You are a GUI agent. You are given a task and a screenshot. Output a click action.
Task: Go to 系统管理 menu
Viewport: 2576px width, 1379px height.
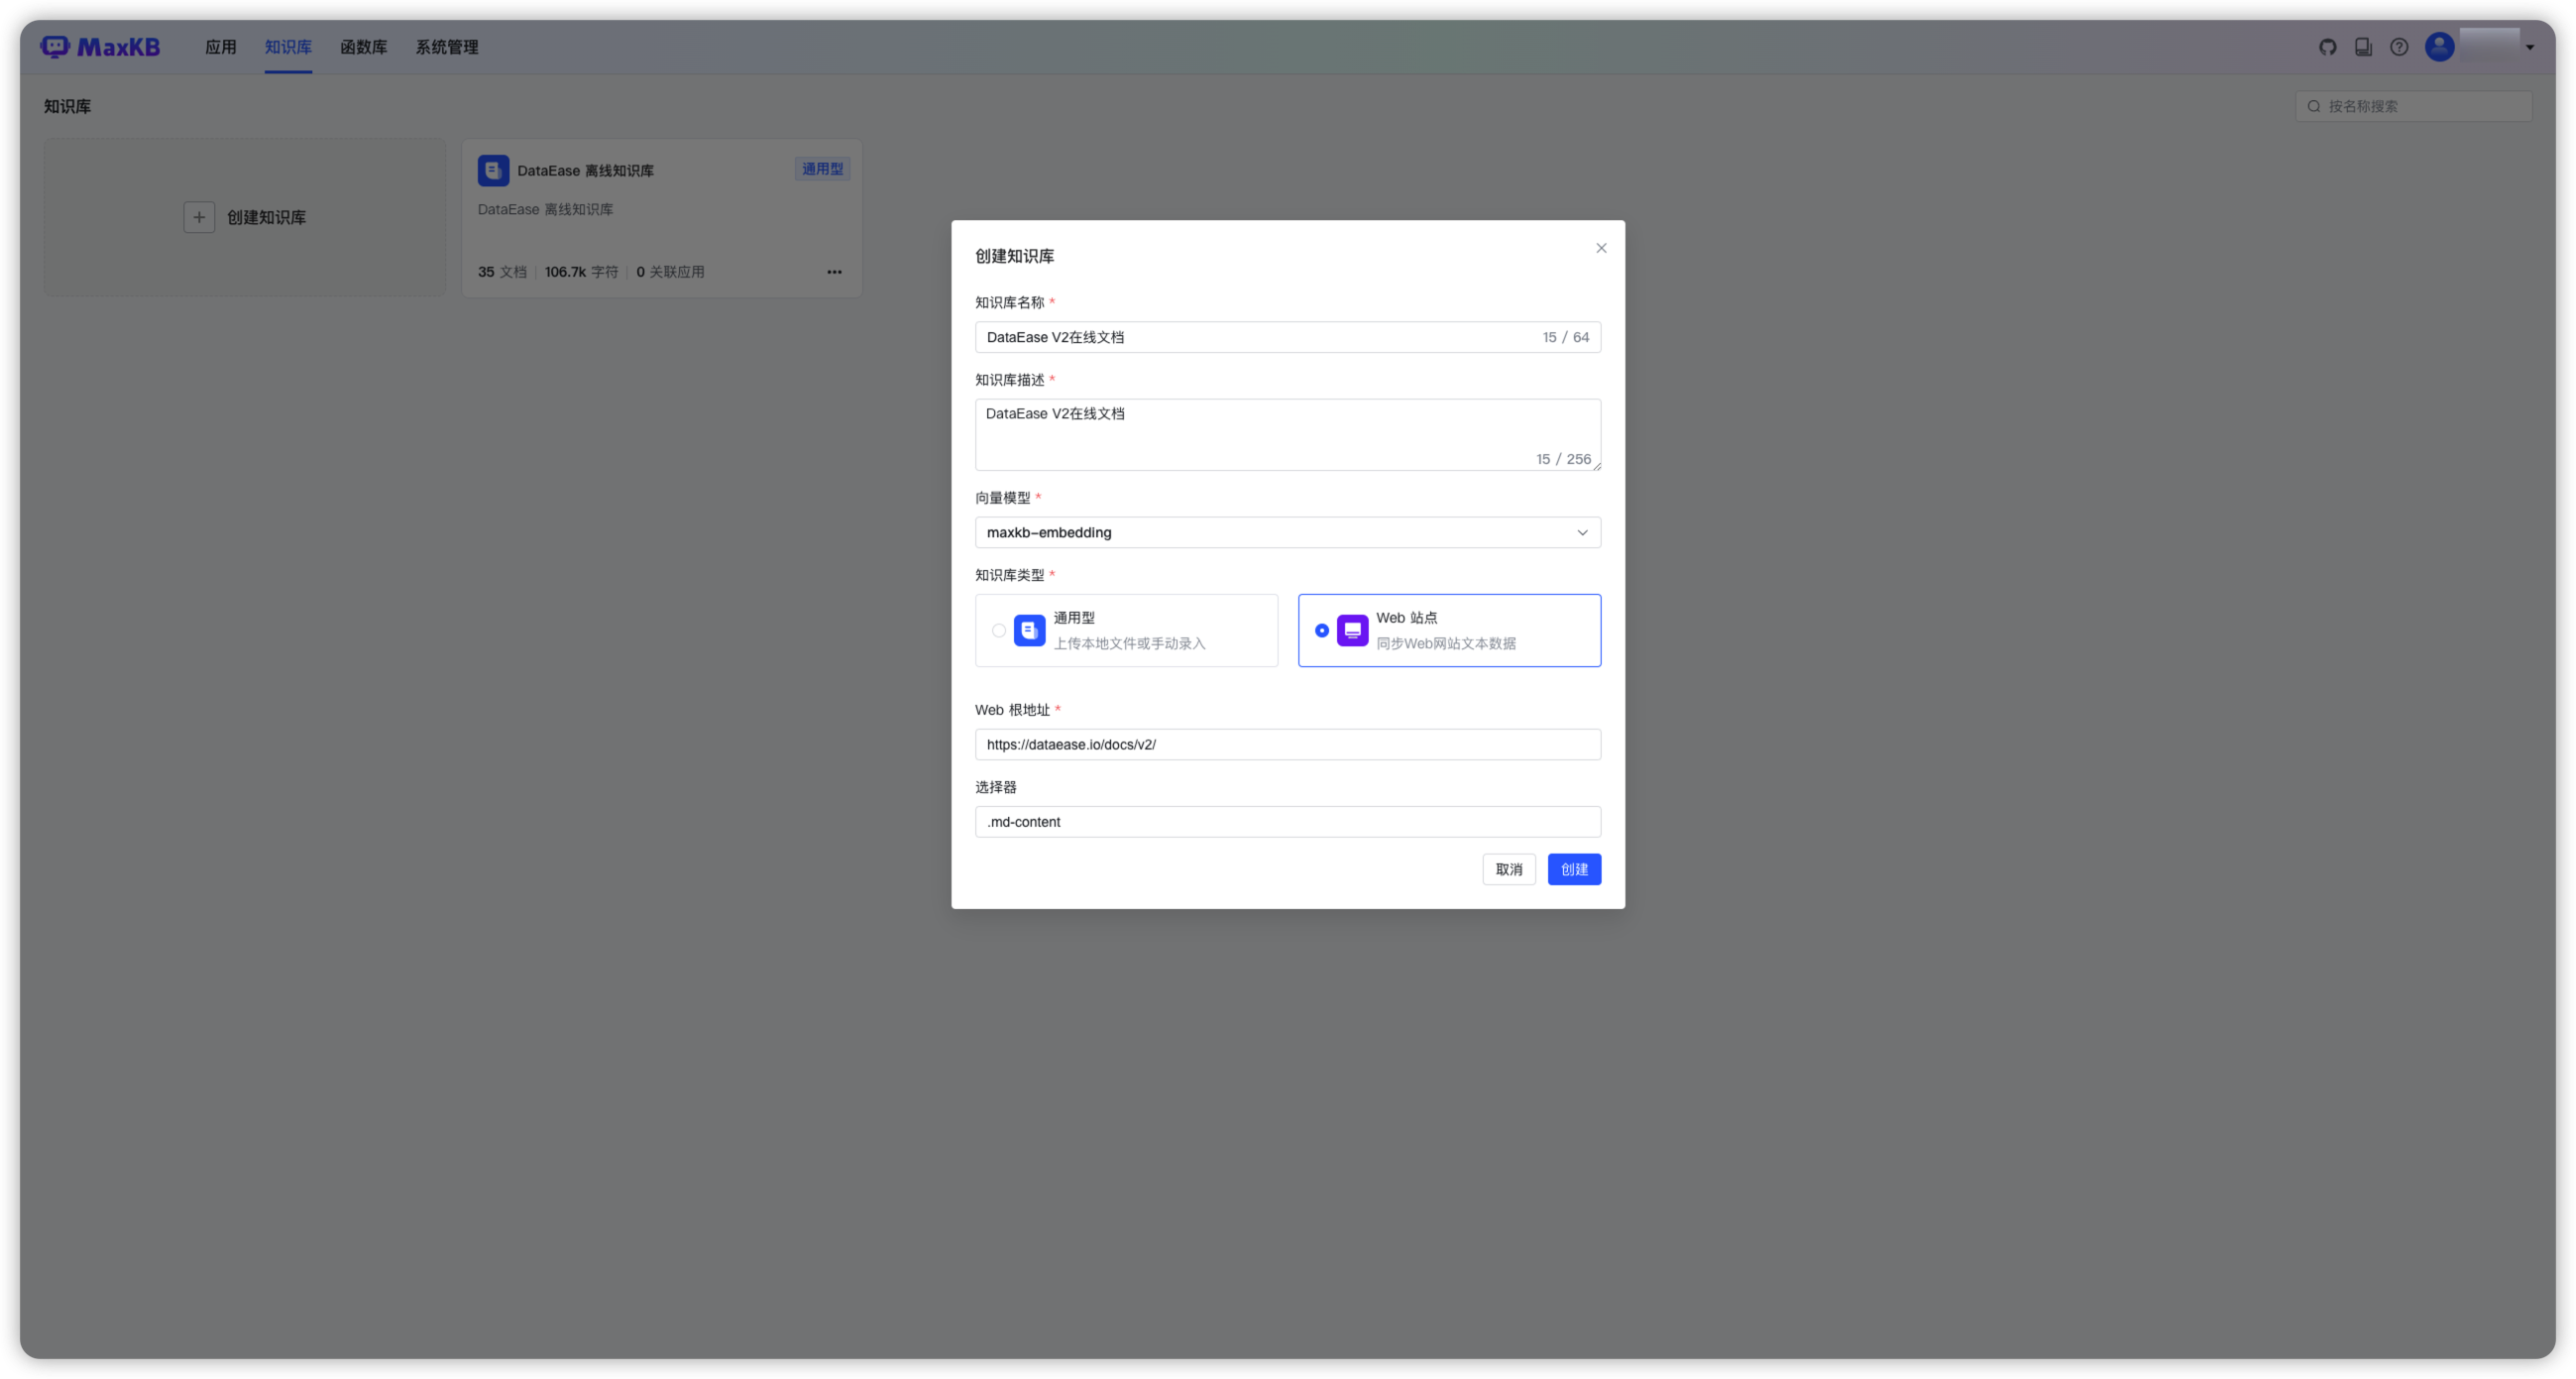click(x=446, y=47)
